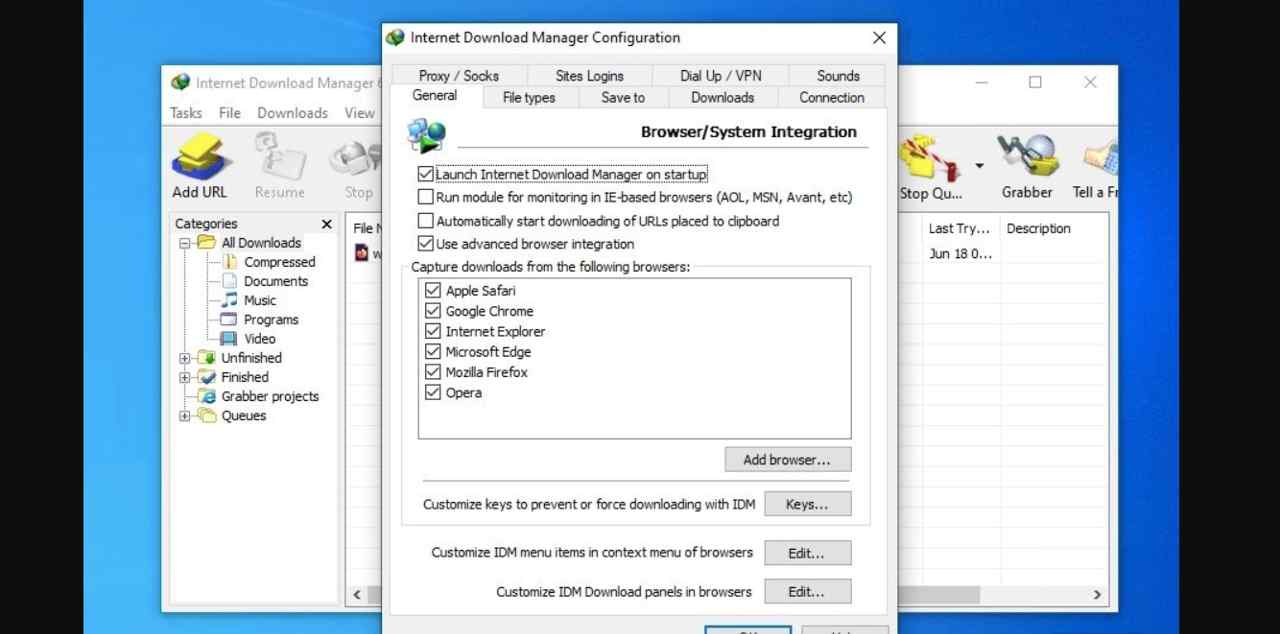This screenshot has width=1280, height=634.
Task: Switch to the Sounds tab
Action: point(837,75)
